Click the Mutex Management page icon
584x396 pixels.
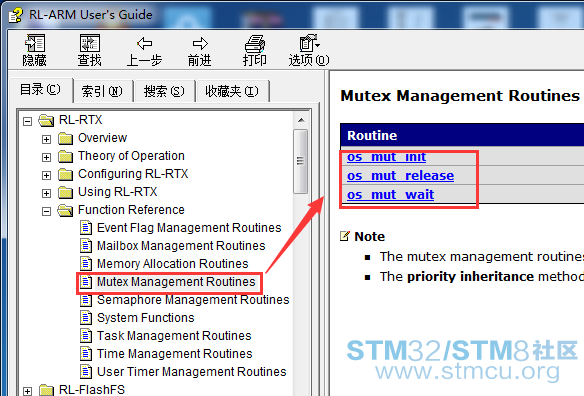pos(86,282)
